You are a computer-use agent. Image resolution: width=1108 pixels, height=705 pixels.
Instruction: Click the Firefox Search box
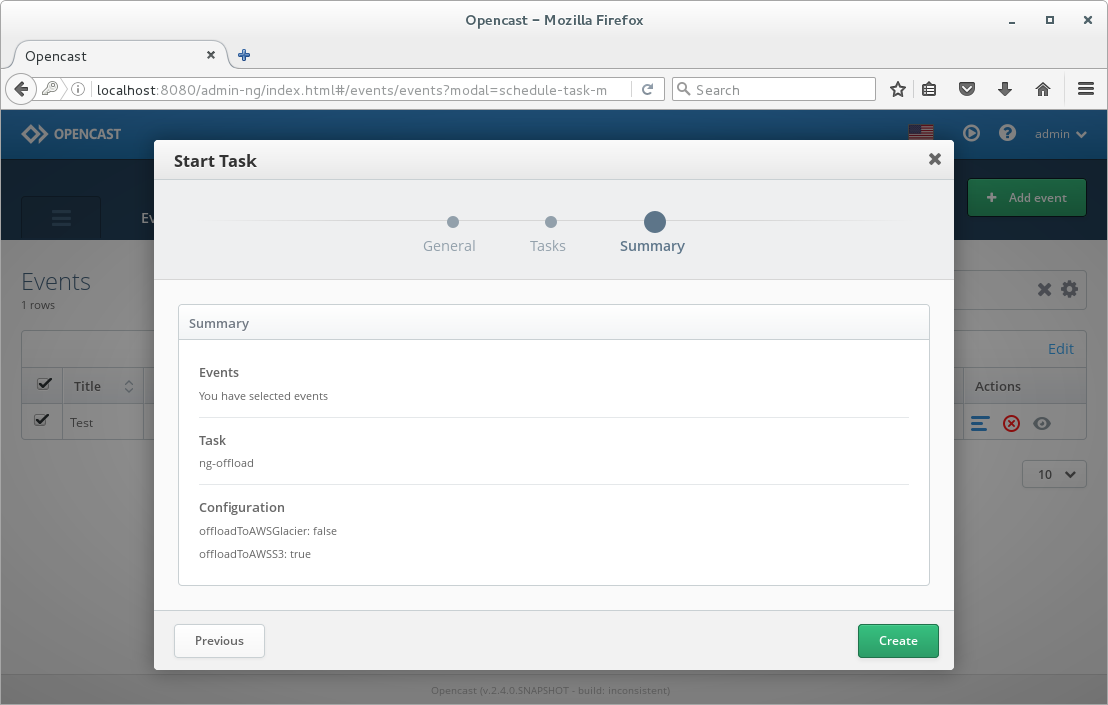coord(774,90)
